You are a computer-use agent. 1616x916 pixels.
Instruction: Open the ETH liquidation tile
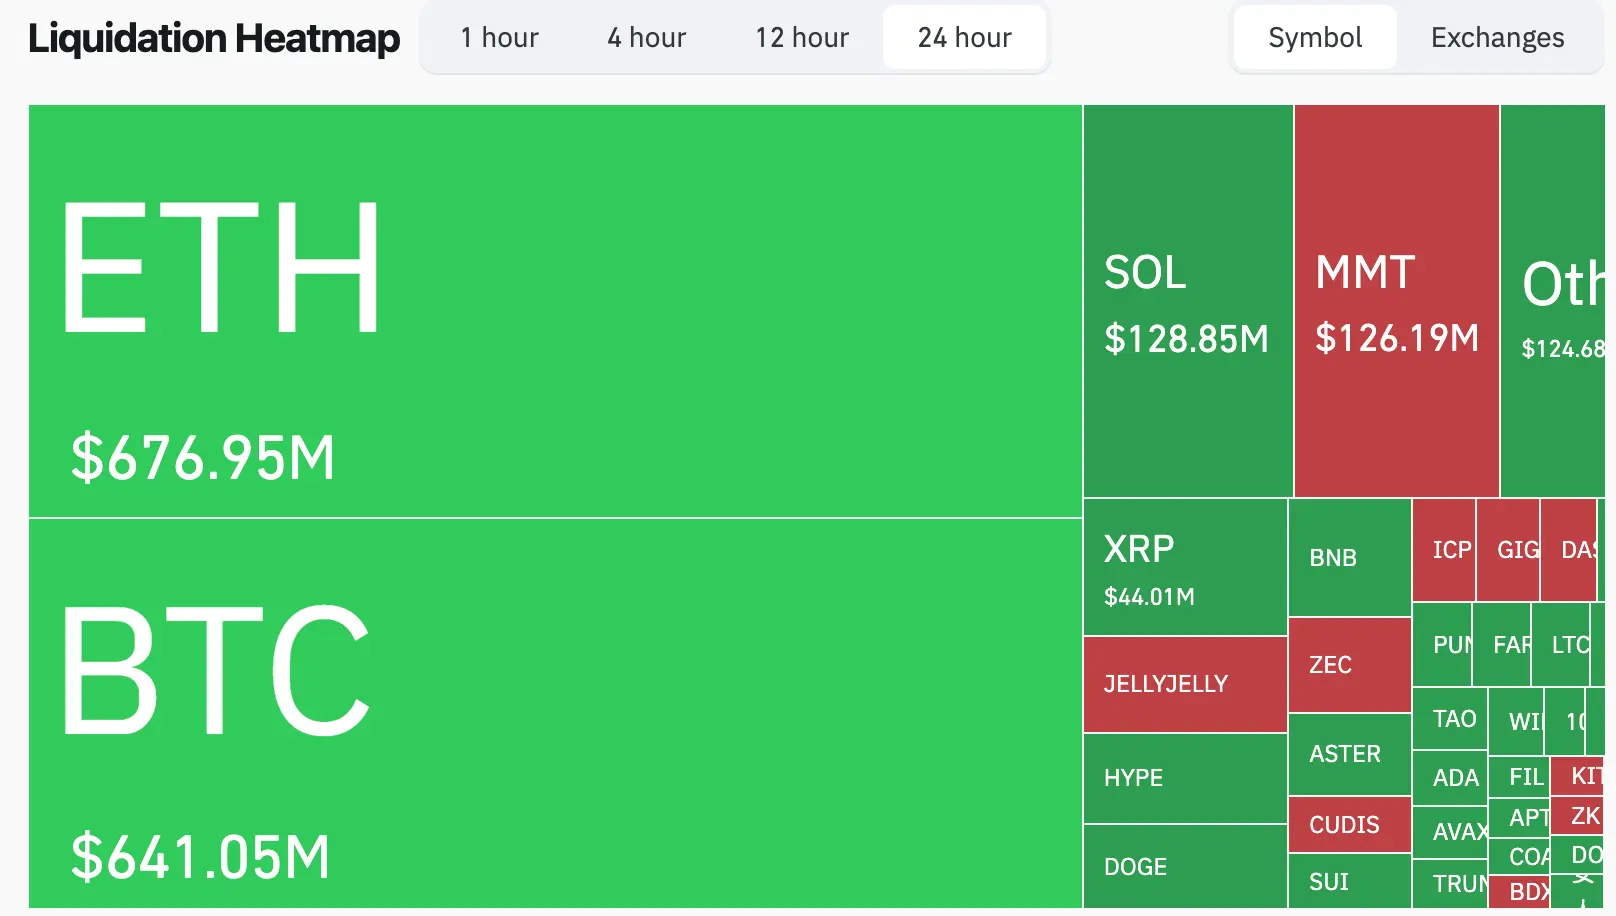[550, 300]
